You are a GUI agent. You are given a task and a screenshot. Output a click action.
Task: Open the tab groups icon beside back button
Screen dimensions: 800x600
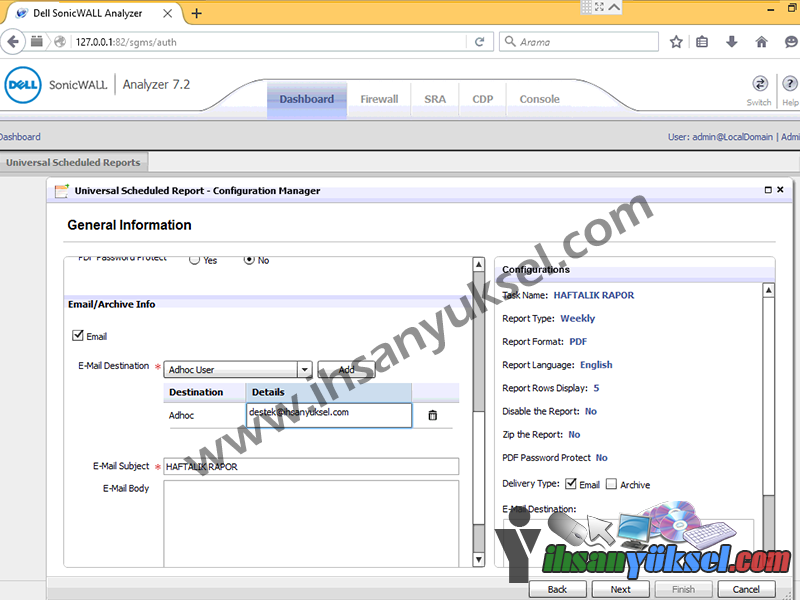pos(37,41)
